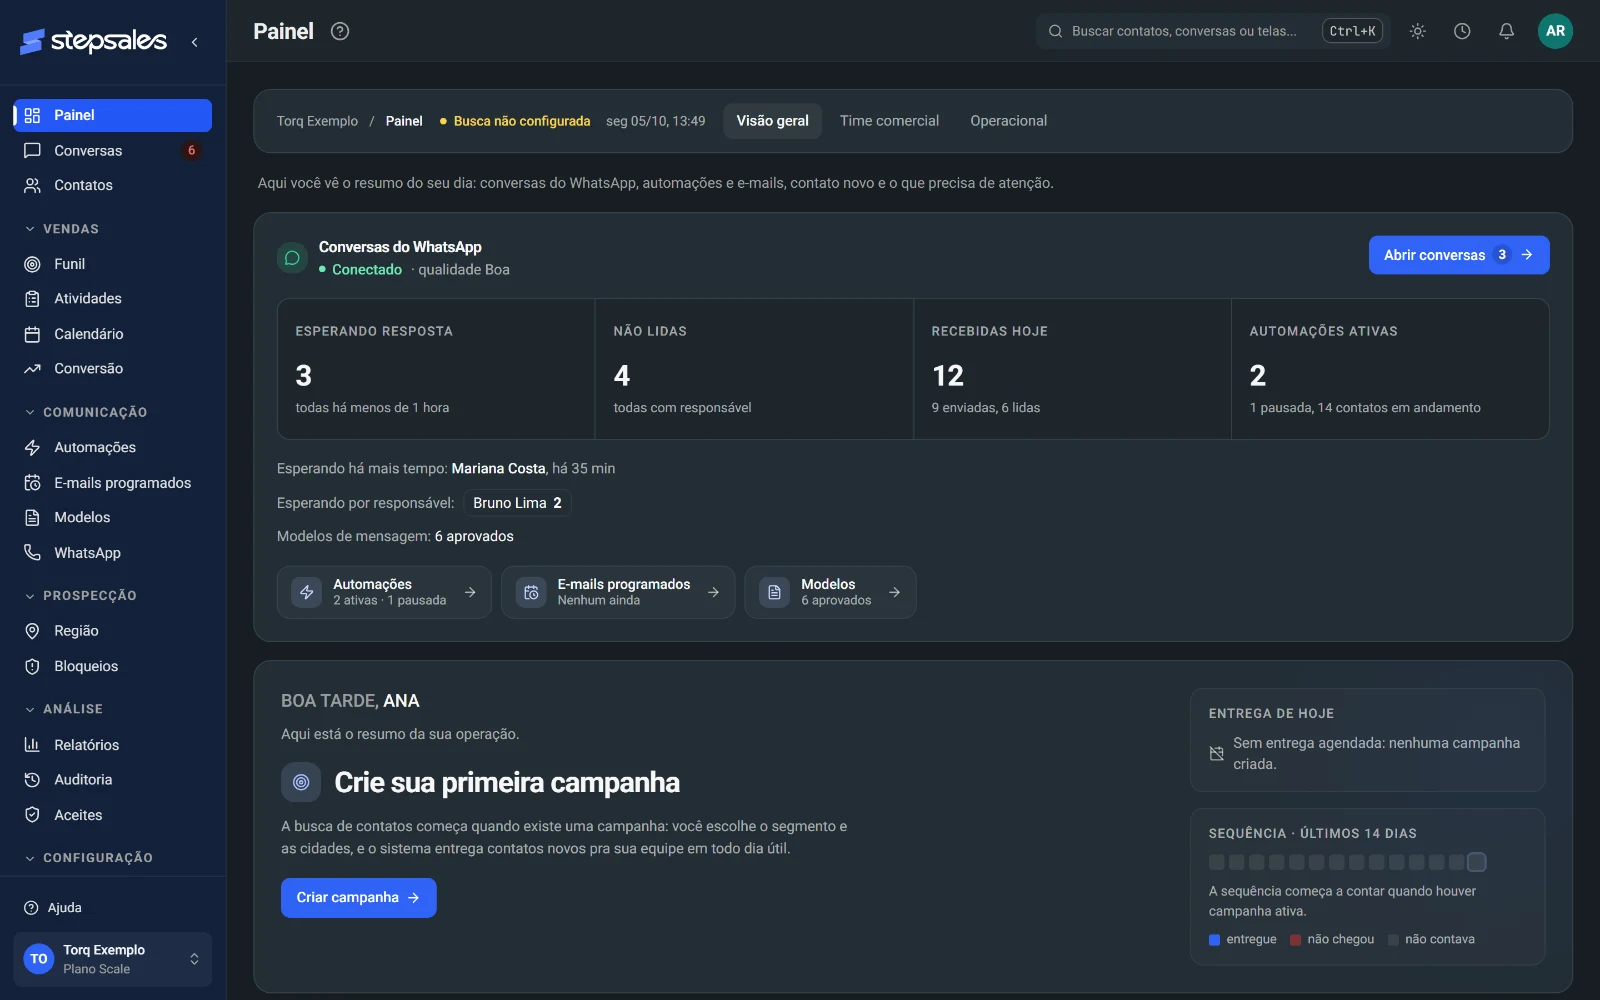Go to Contatos in the sidebar
The image size is (1600, 1000).
(x=113, y=185)
